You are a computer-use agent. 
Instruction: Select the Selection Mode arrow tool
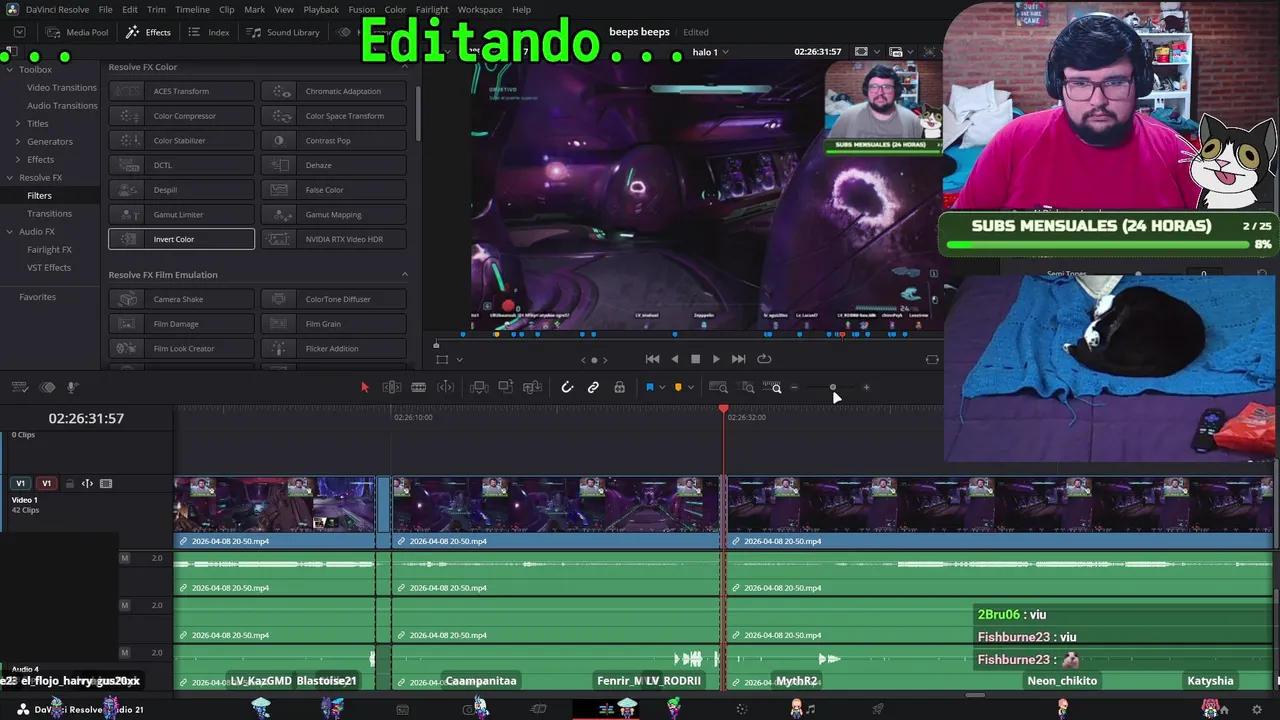(365, 387)
